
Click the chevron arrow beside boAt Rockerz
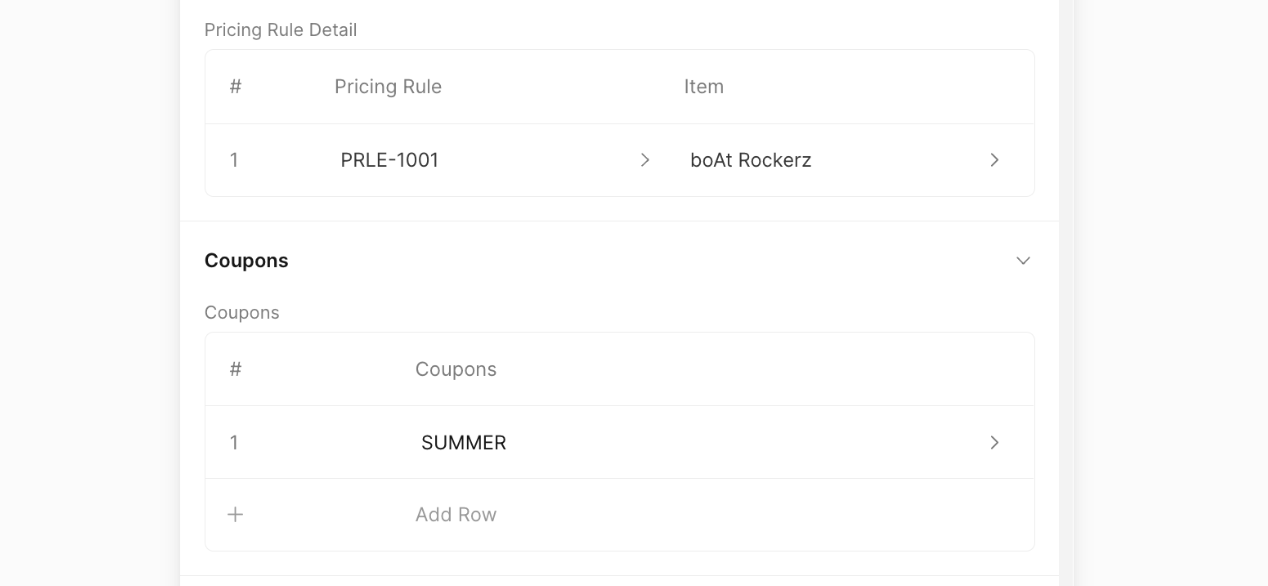994,160
